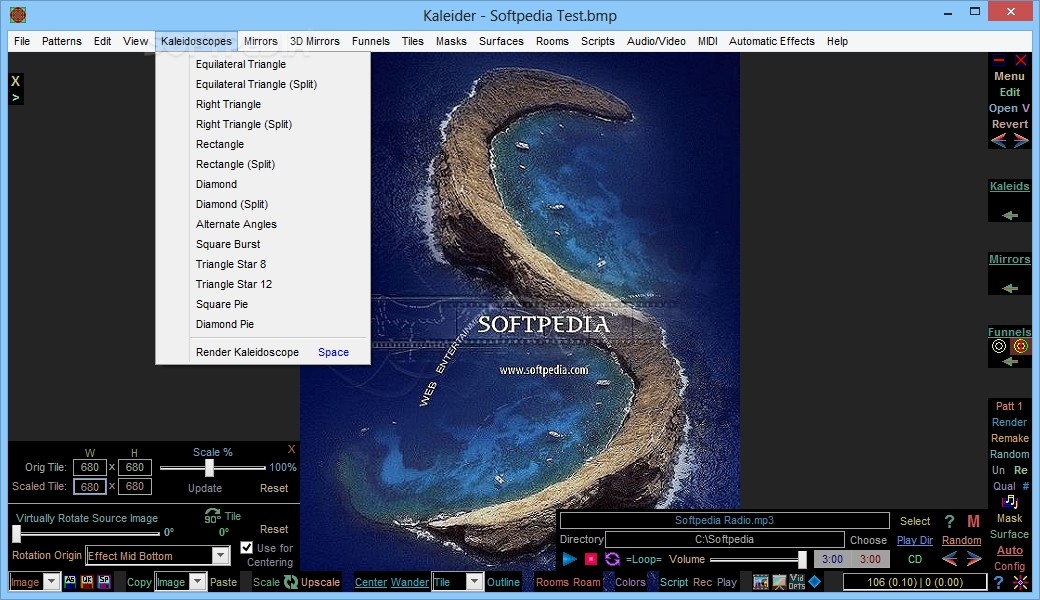This screenshot has width=1040, height=600.
Task: Click the Play Dir link
Action: tap(915, 540)
